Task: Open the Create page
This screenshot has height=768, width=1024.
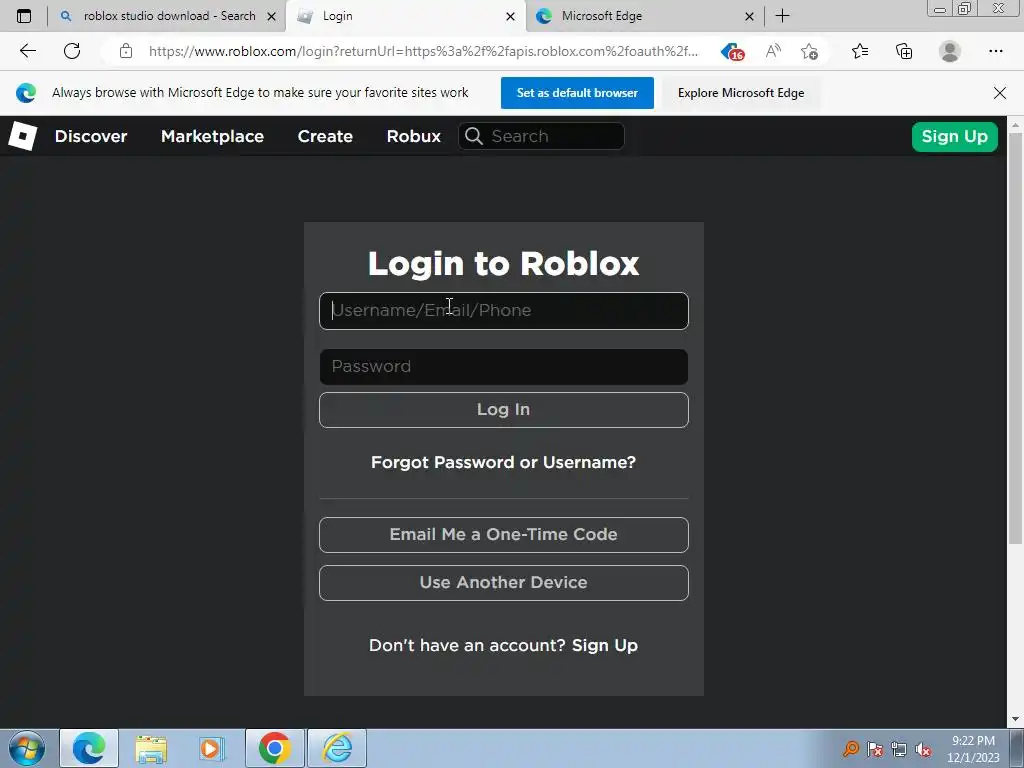Action: point(325,136)
